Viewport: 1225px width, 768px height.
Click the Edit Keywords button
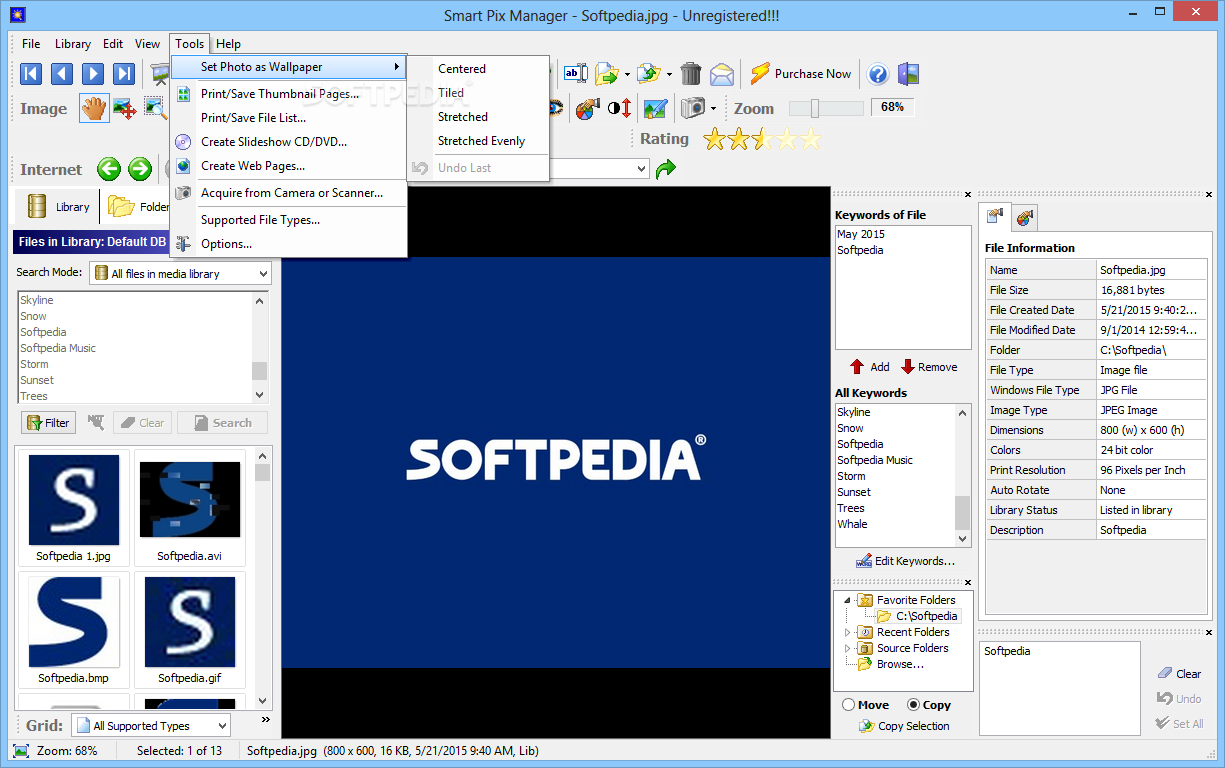coord(904,561)
